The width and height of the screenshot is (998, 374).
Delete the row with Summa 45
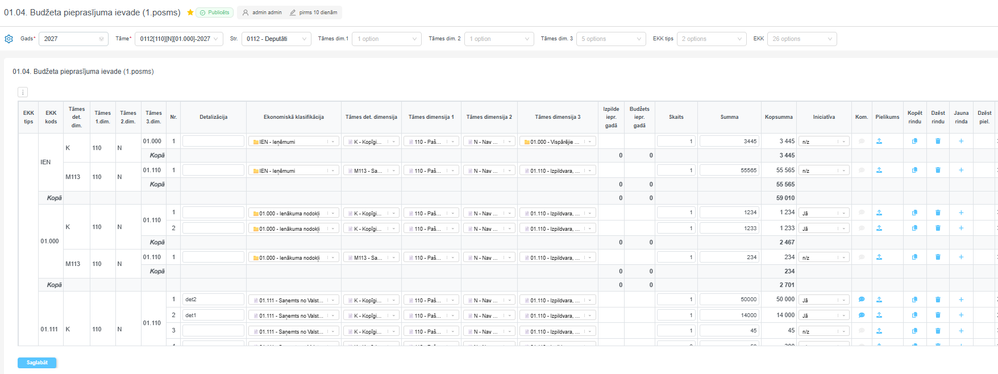click(938, 330)
